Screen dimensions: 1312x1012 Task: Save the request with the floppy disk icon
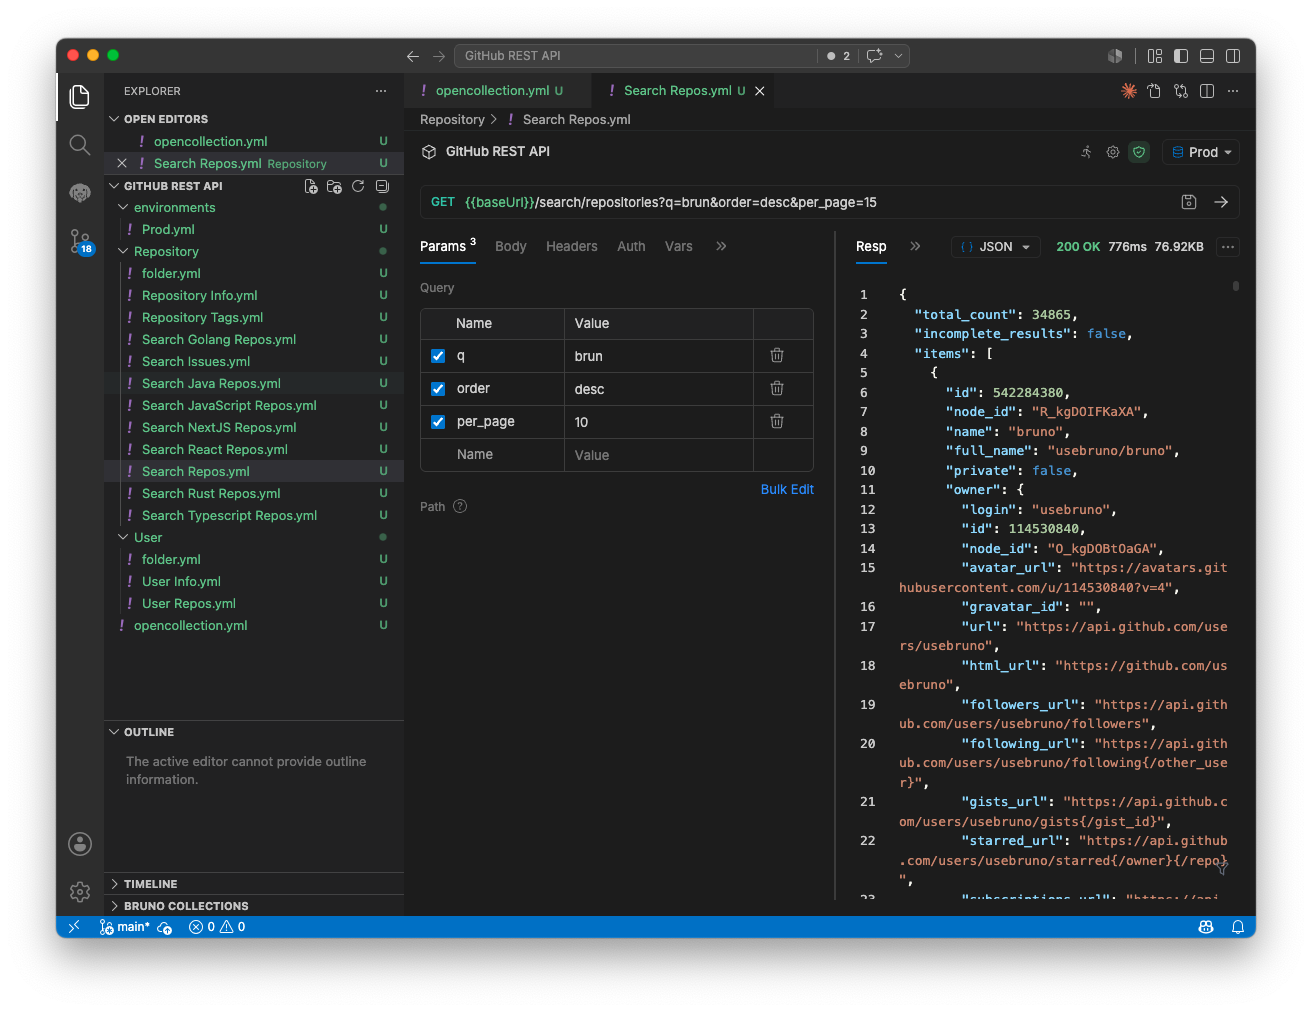(1189, 202)
